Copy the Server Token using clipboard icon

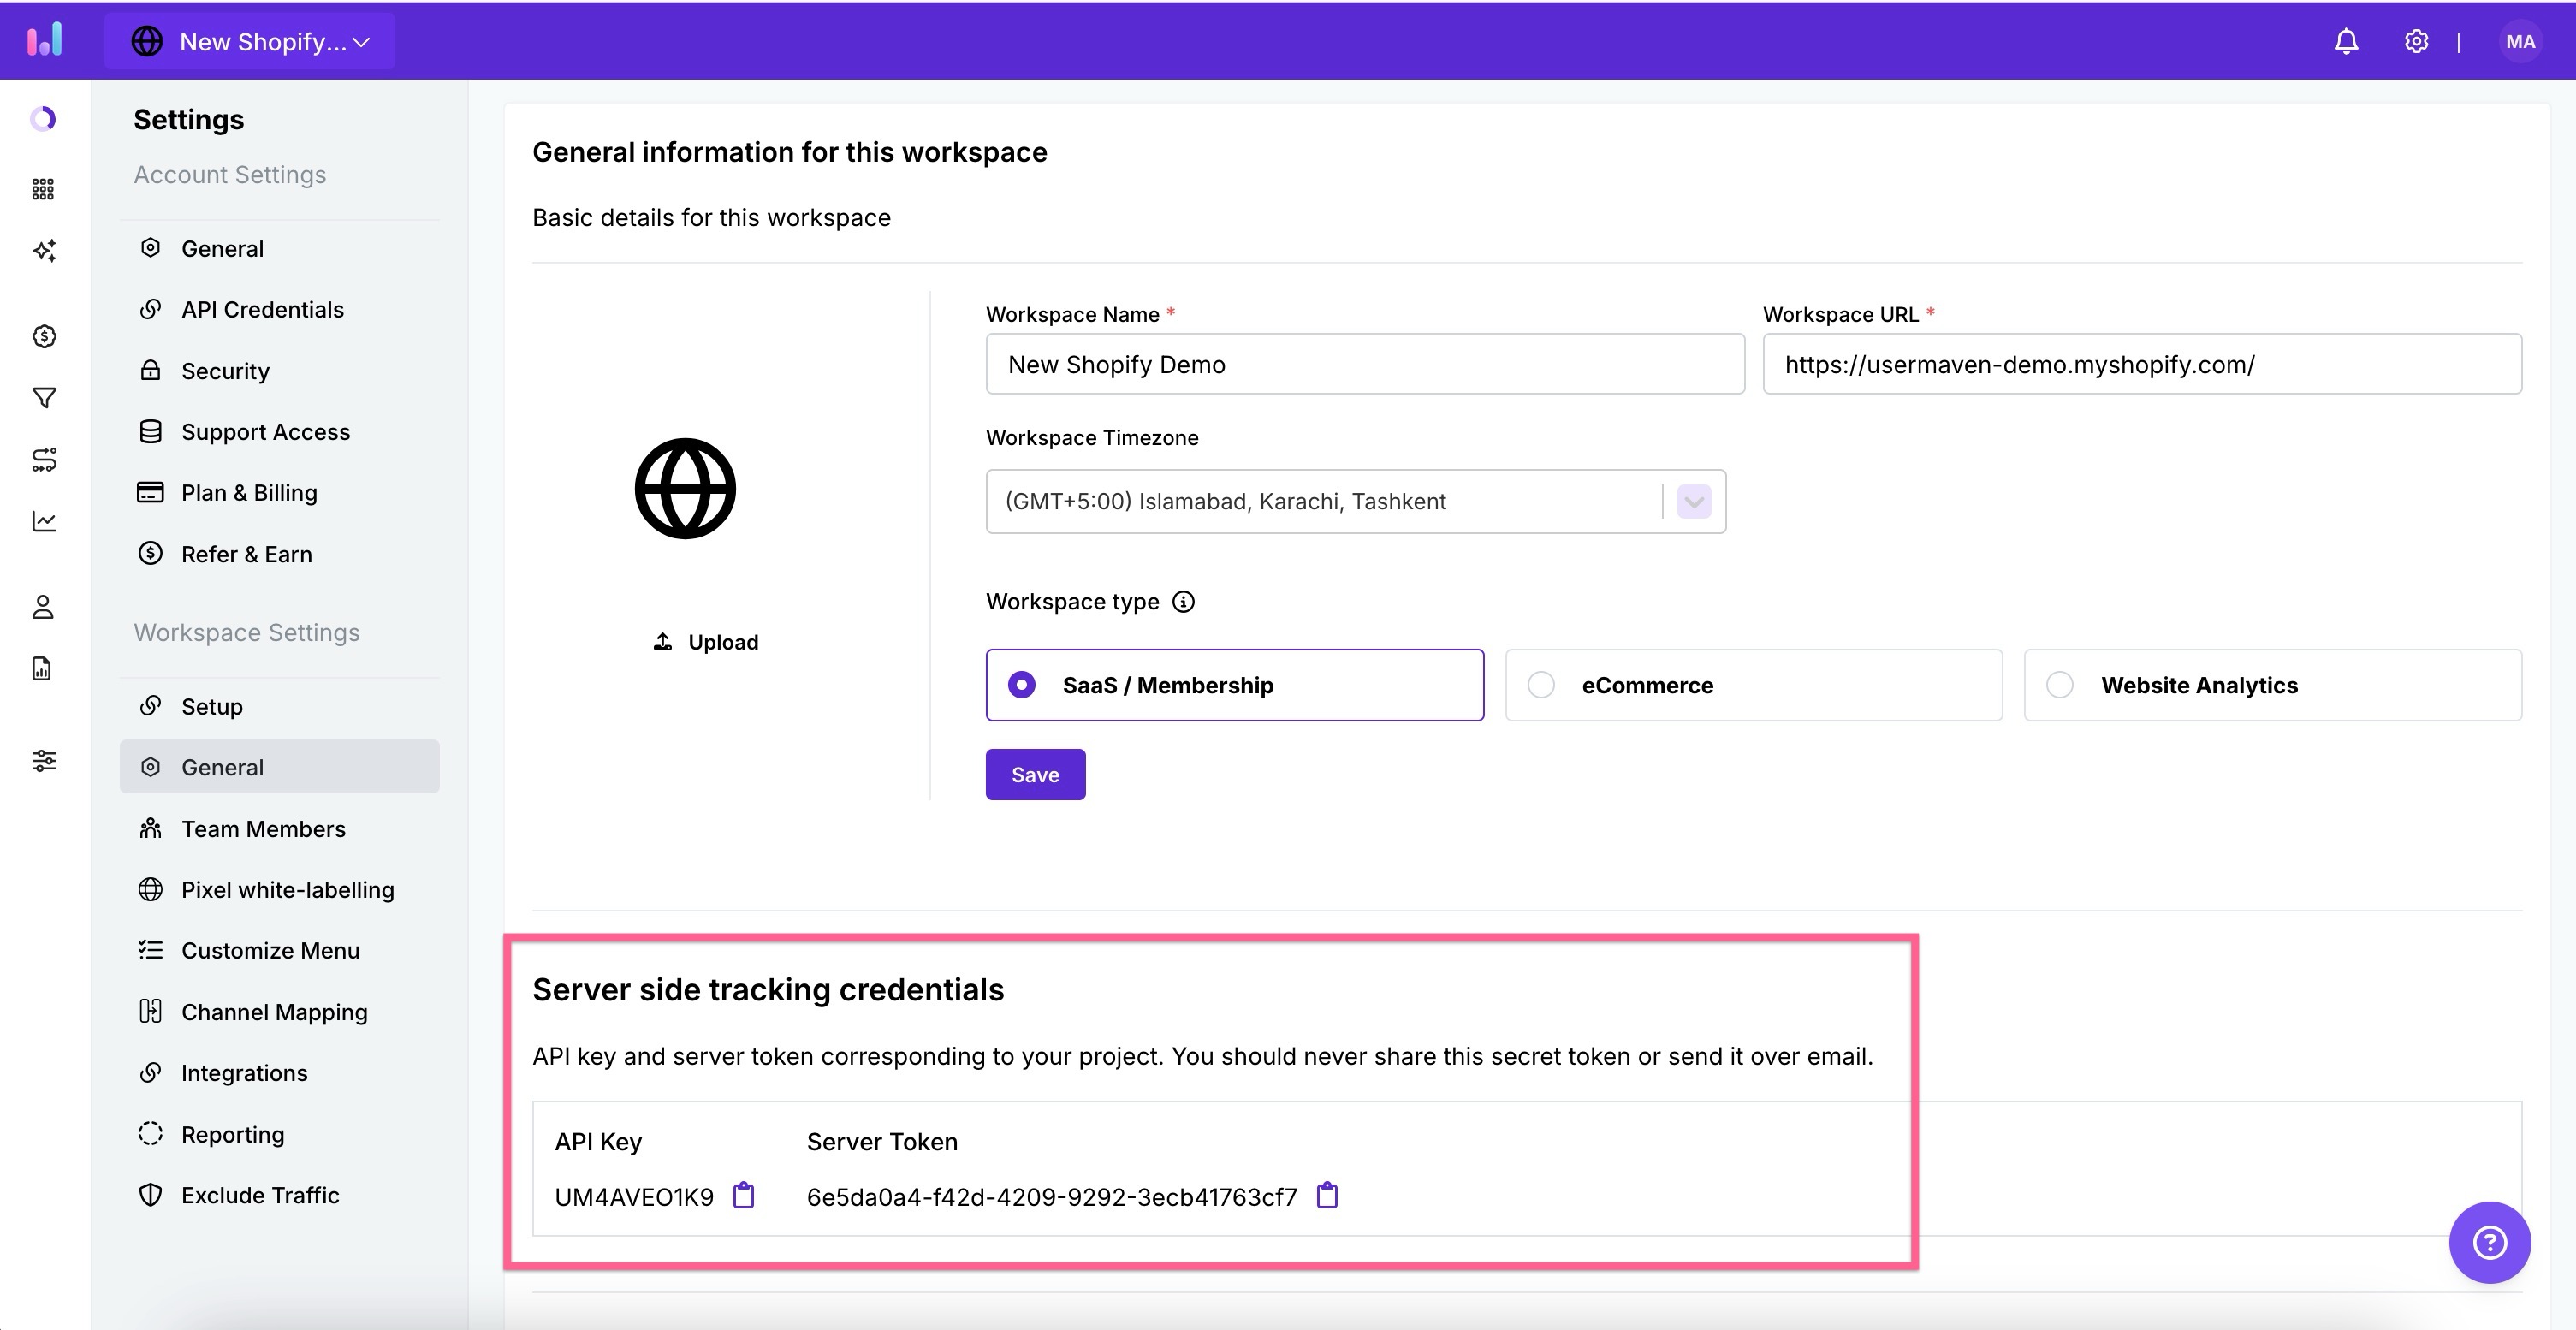(1326, 1195)
